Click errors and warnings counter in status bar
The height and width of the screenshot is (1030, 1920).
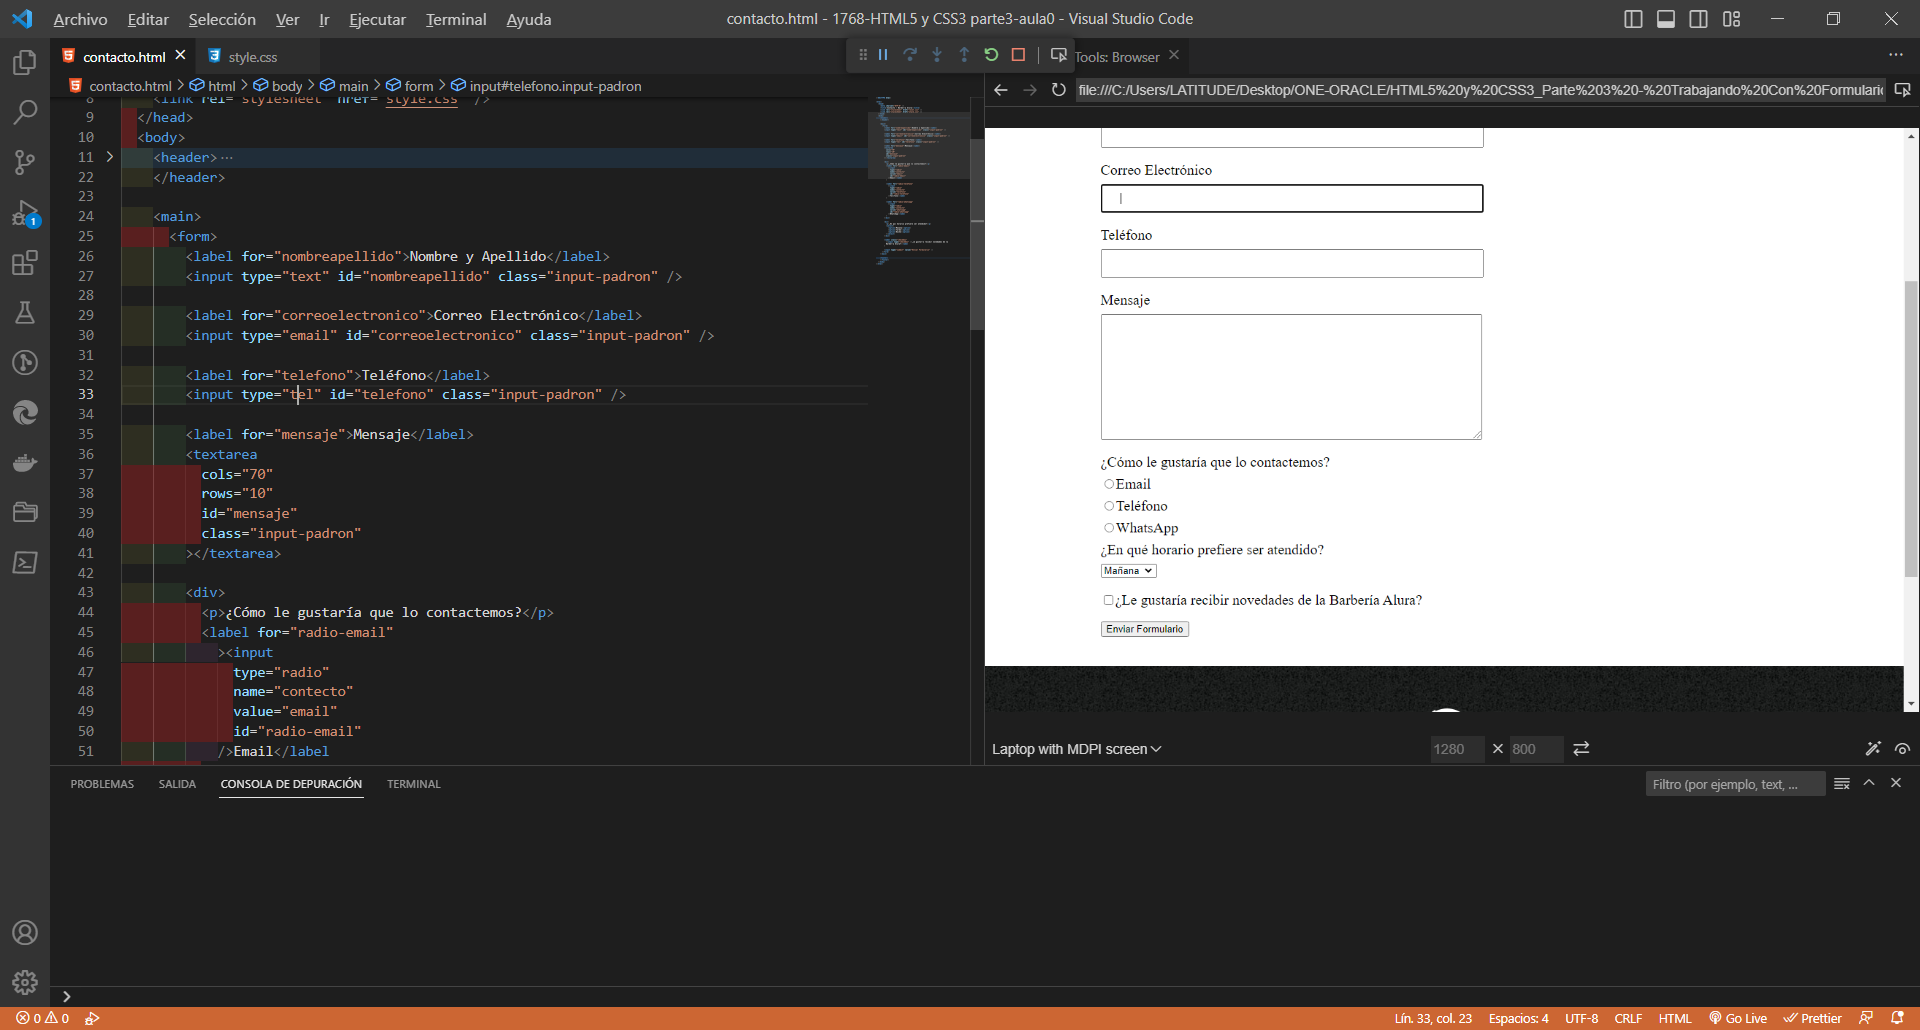pos(43,1018)
